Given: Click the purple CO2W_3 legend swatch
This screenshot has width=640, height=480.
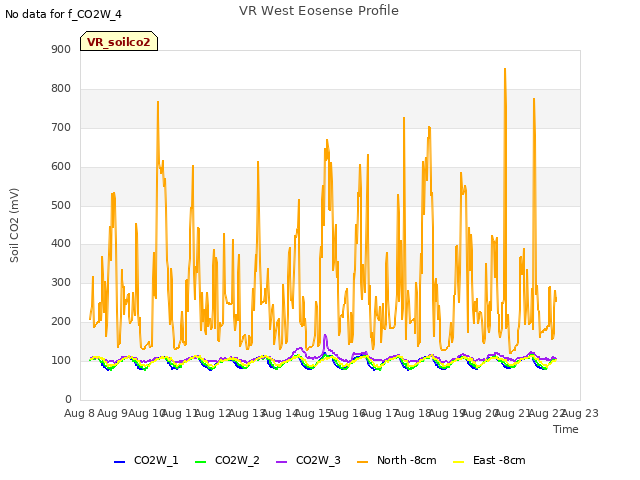Looking at the screenshot, I should point(281,462).
